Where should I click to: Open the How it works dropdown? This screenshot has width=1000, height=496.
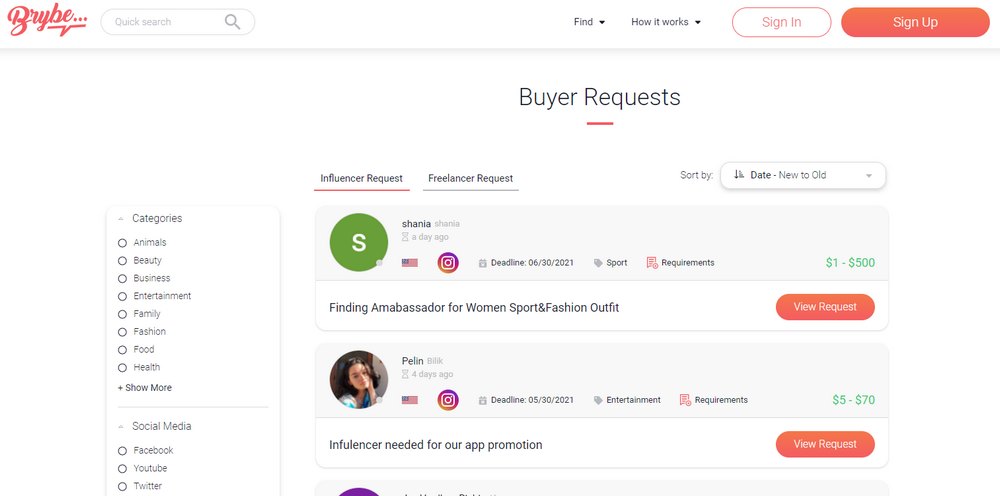click(666, 22)
